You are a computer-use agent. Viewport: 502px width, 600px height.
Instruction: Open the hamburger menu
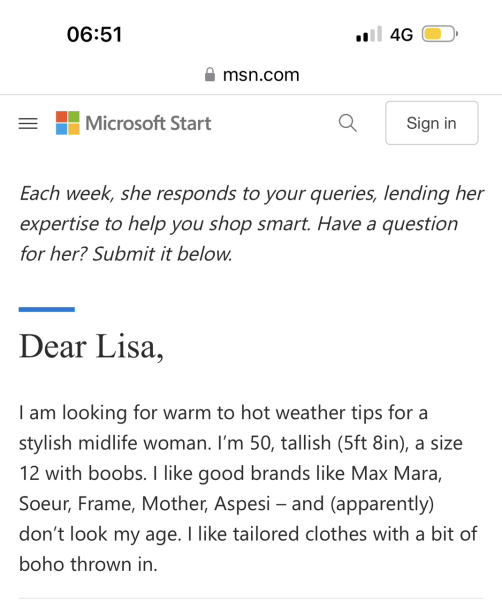point(28,123)
